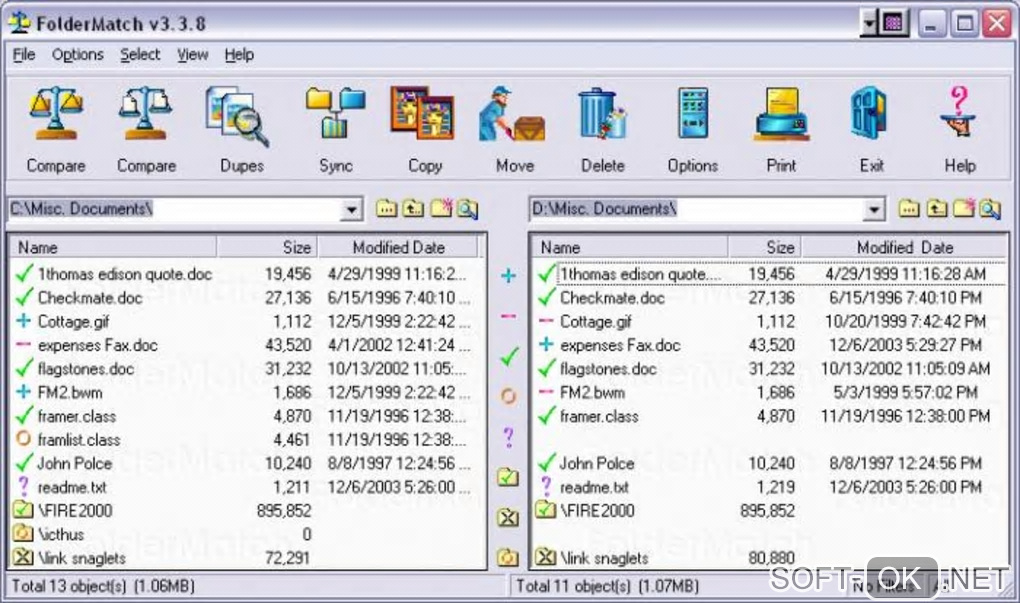
Task: Click the magnifier folder icon beside C: path
Action: (468, 209)
